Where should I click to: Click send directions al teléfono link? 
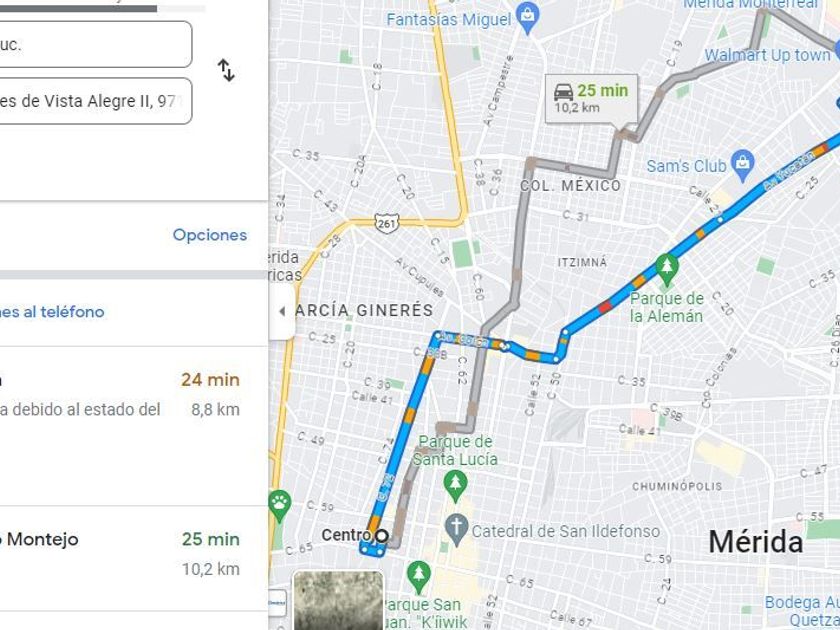(52, 312)
